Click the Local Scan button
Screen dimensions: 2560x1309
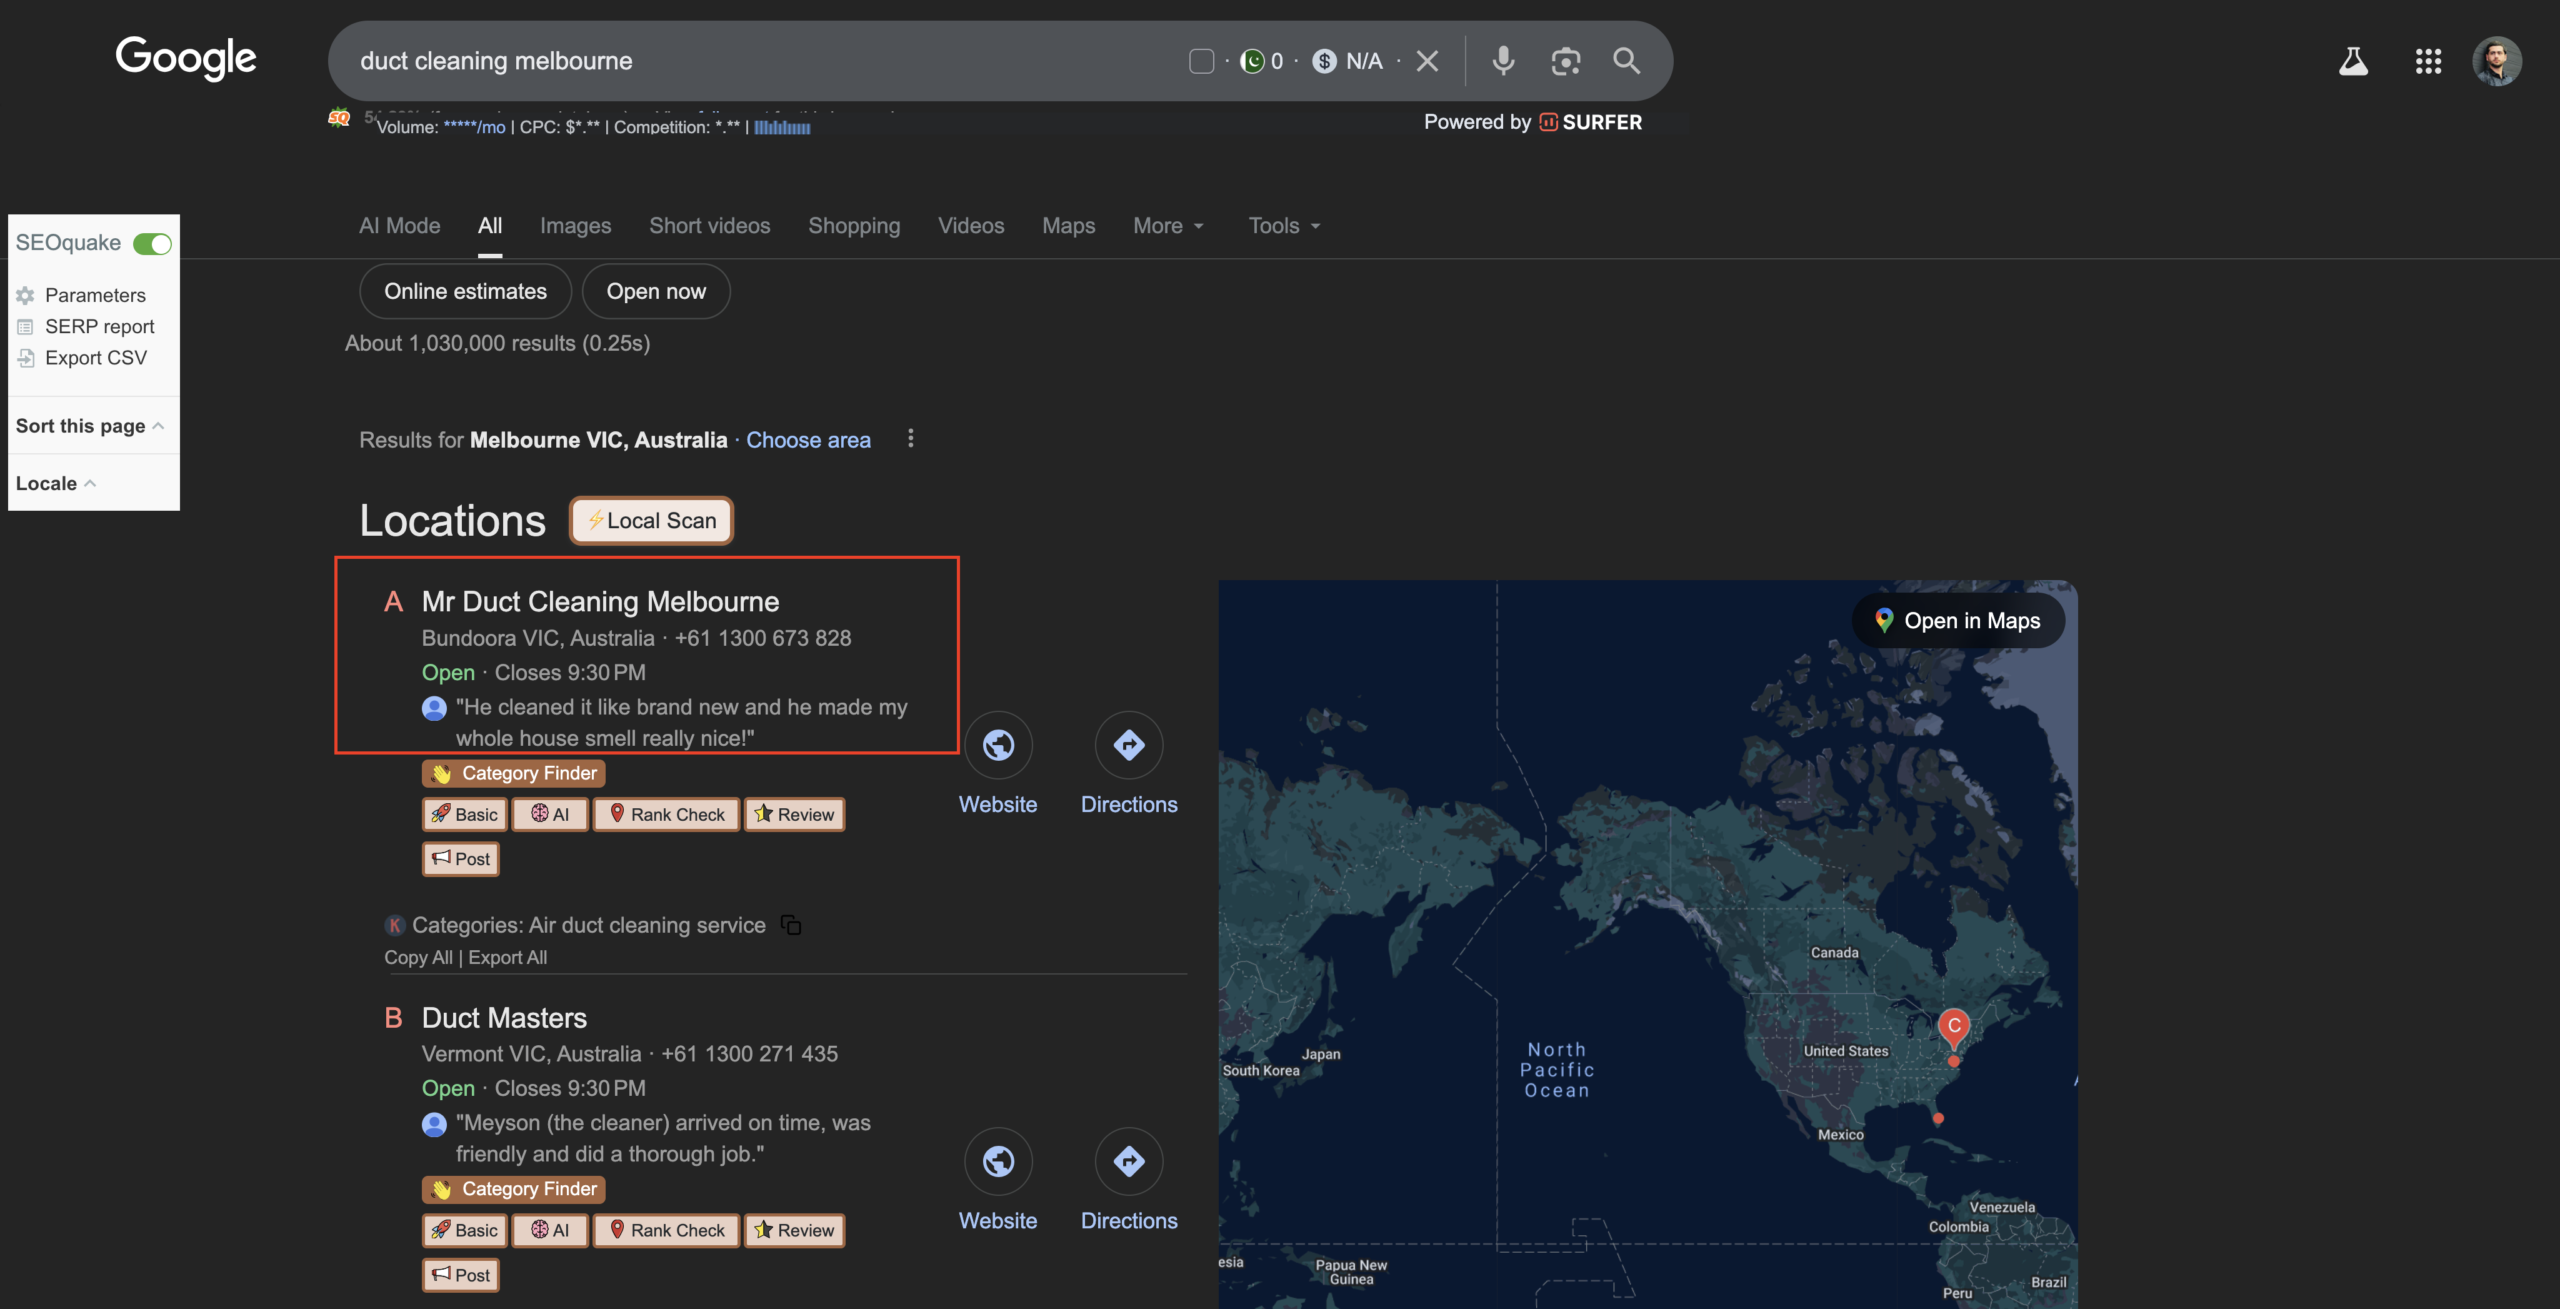pos(651,520)
